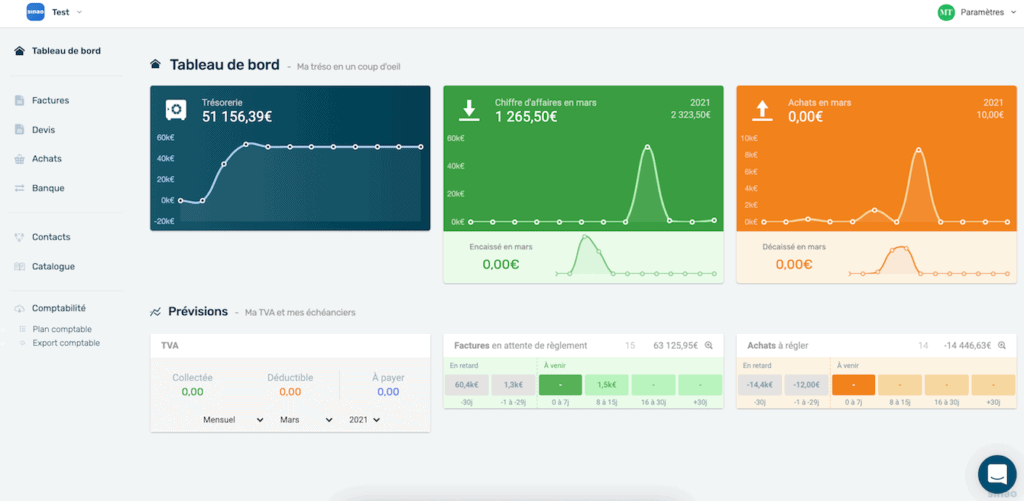Open Banque in the sidebar
The image size is (1024, 501).
coord(48,188)
